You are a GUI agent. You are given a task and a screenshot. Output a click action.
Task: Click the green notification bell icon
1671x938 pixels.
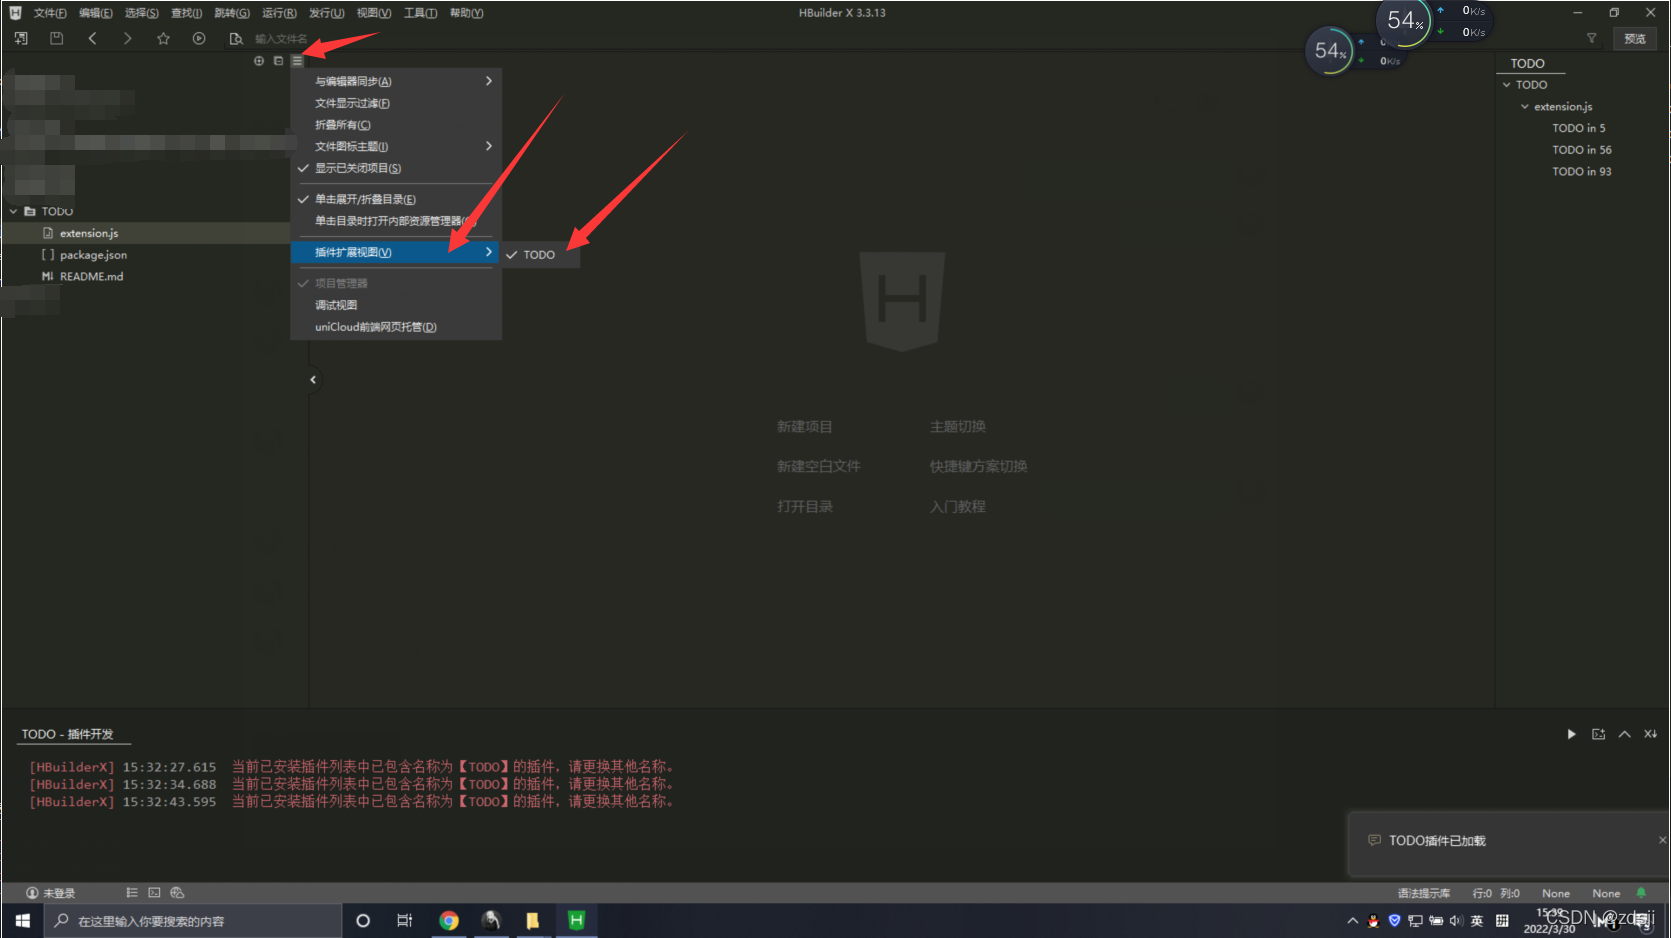tap(1641, 892)
